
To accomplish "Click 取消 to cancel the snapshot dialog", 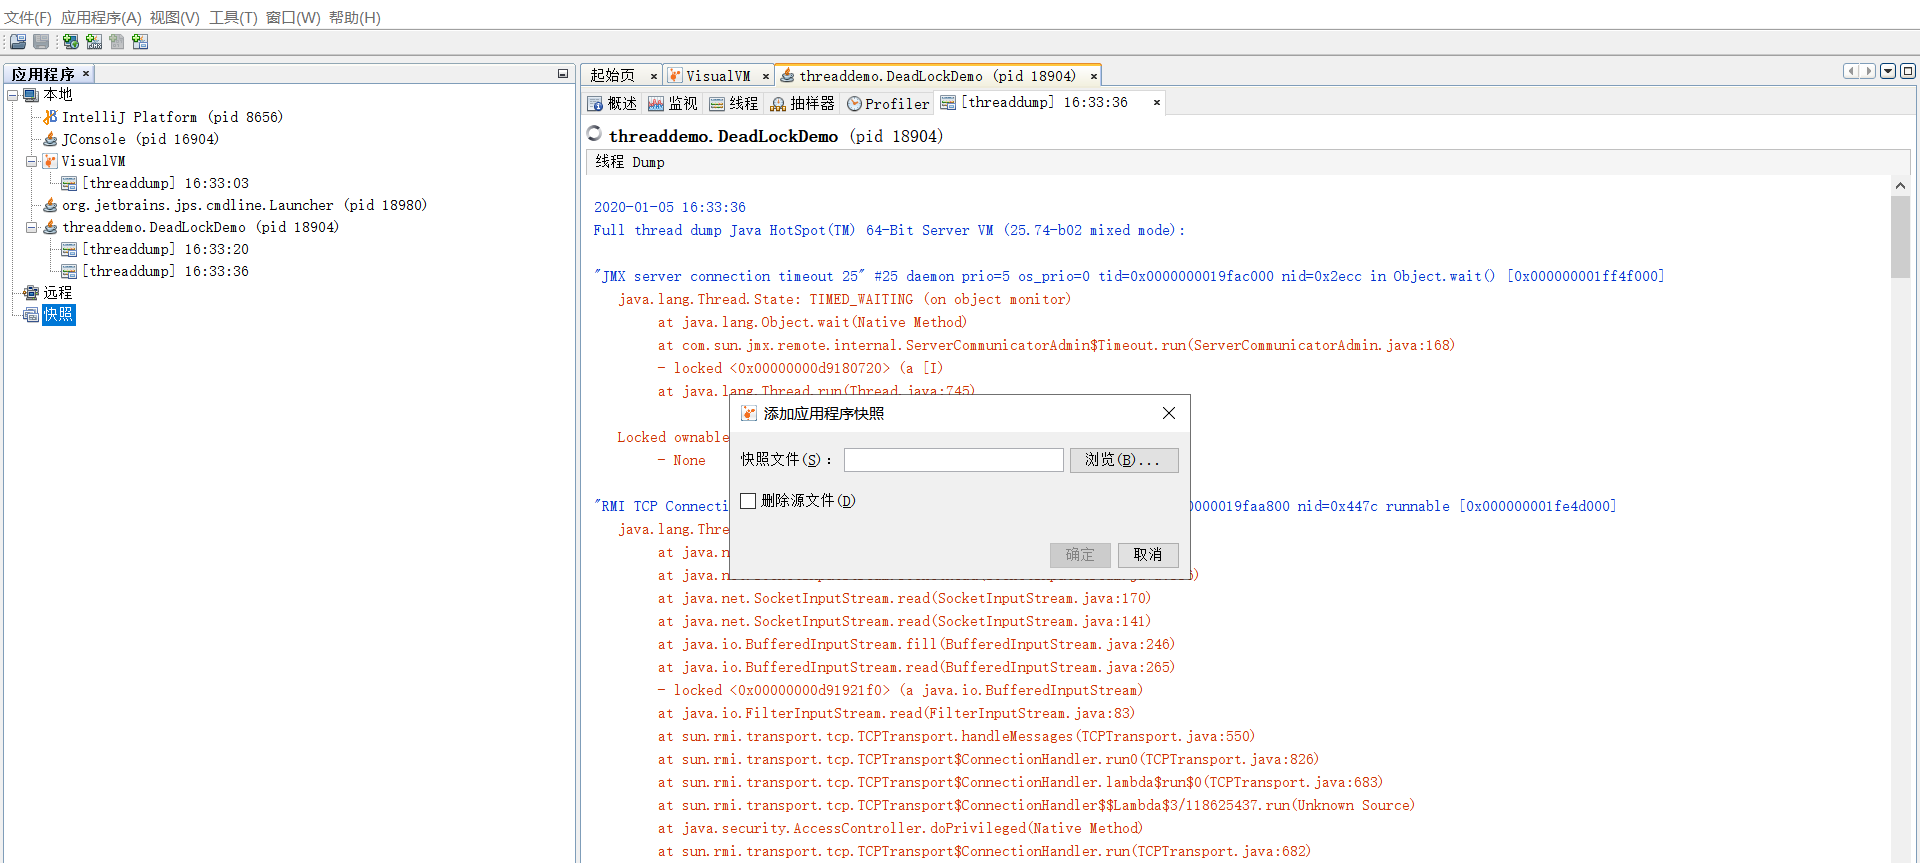I will pos(1148,555).
